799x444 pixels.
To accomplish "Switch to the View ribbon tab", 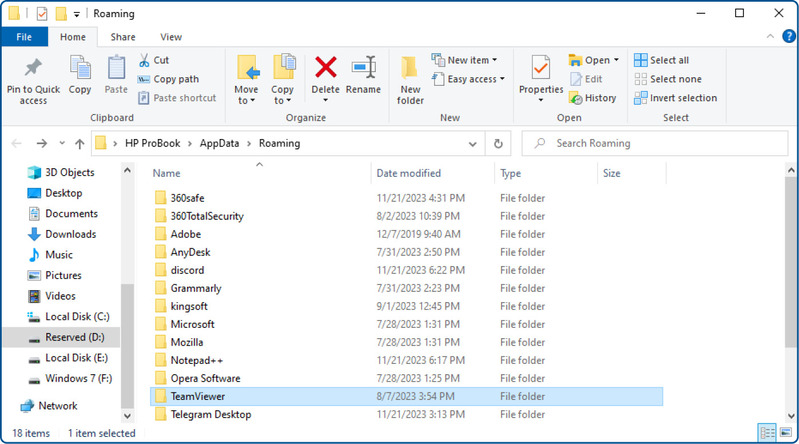I will [x=171, y=37].
